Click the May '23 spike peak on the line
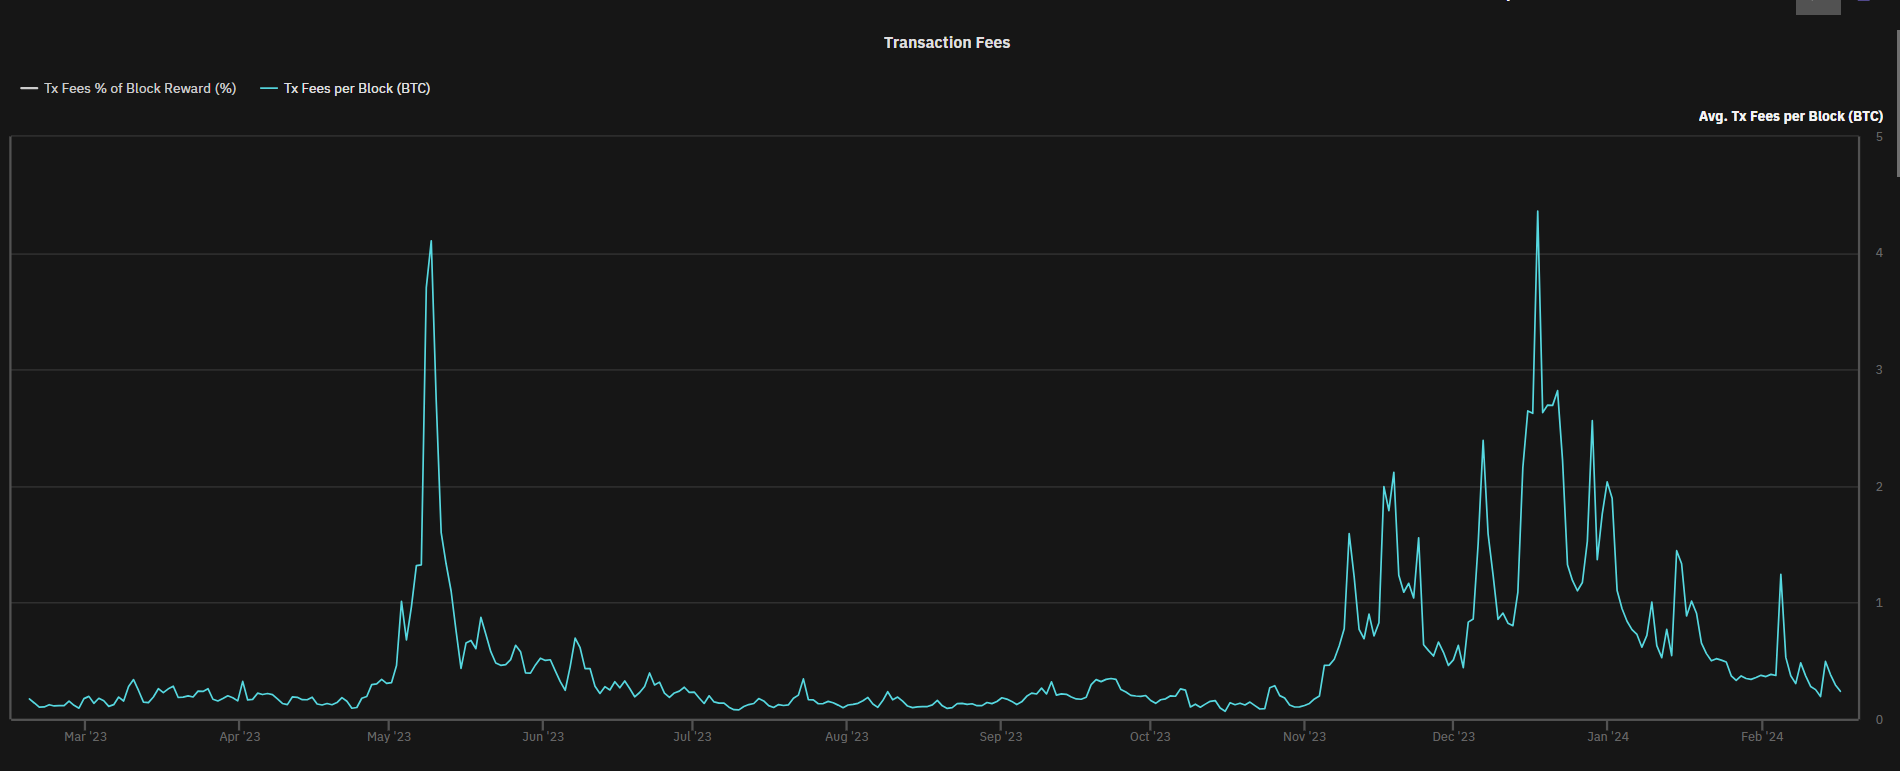Screen dimensions: 1900x771 pos(431,241)
